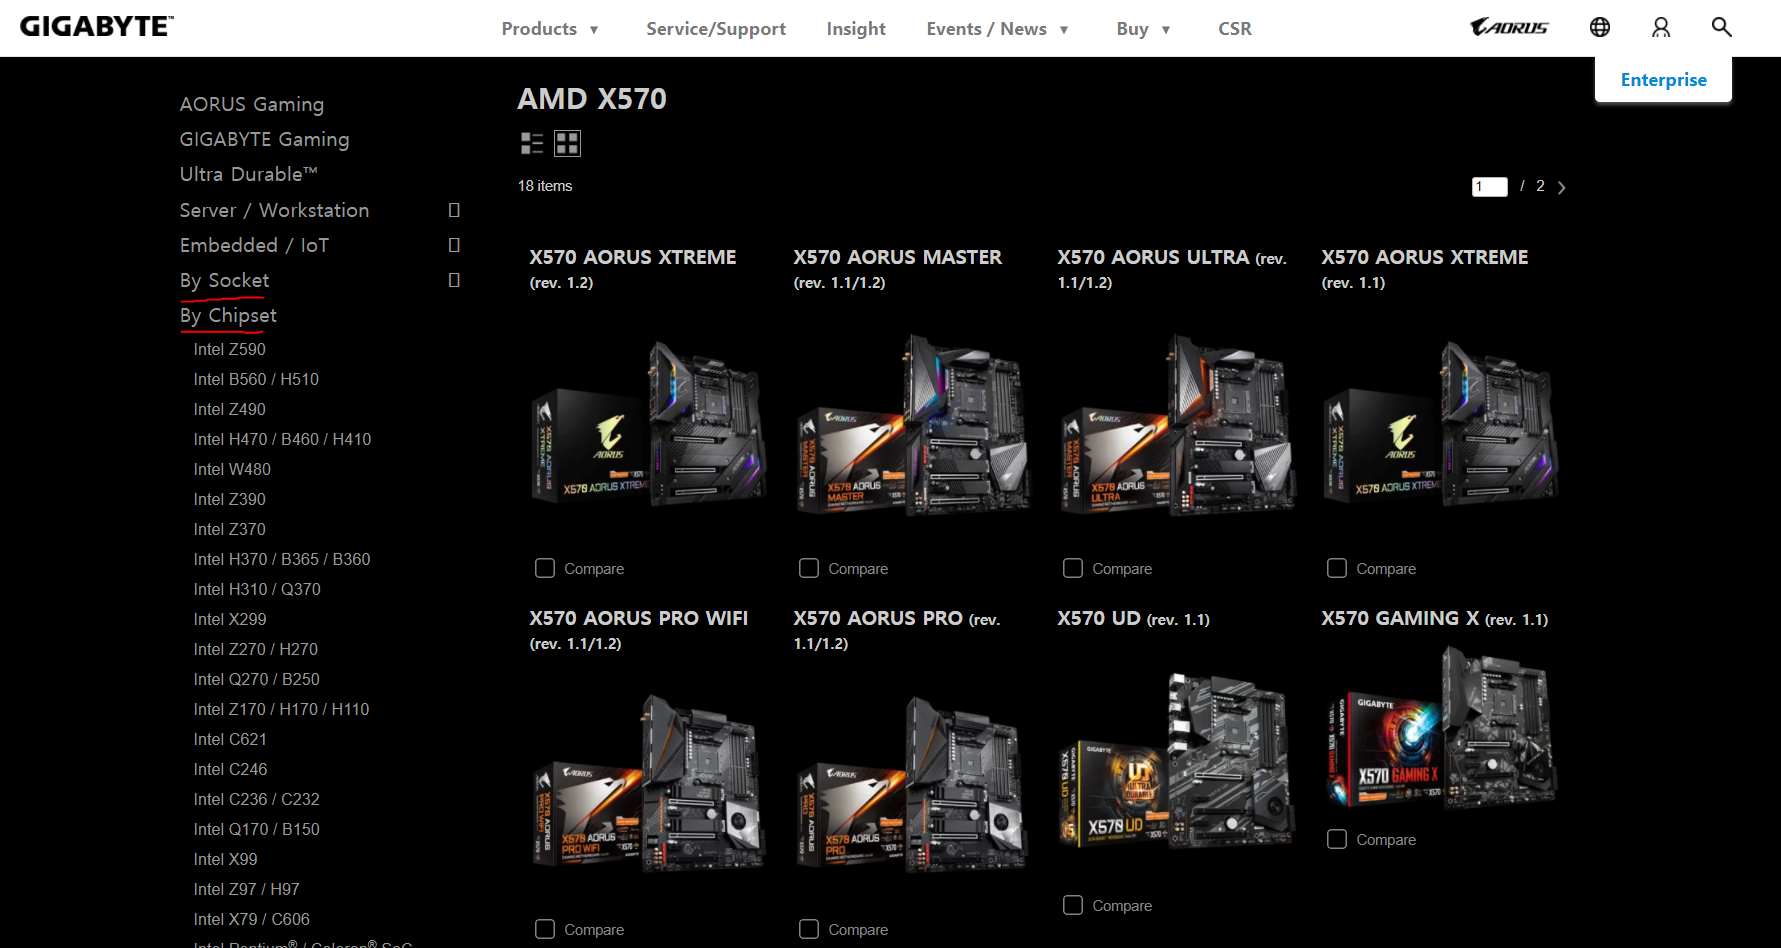This screenshot has height=948, width=1781.
Task: Open X570 AORUS XTREME rev. 1.1 image
Action: tap(1441, 425)
